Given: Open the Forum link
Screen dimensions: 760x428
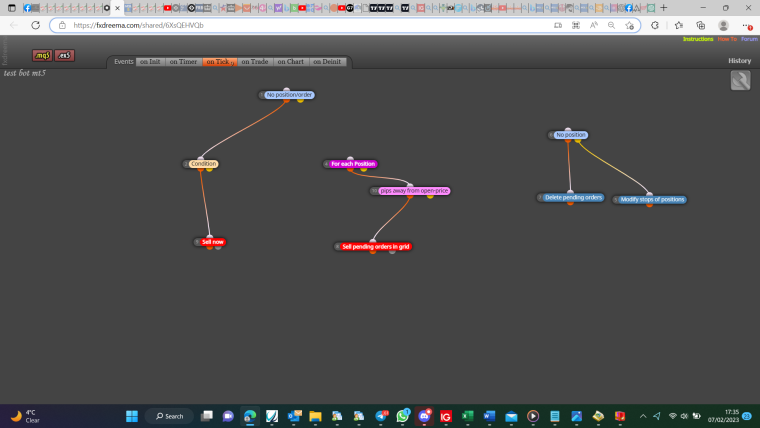Looking at the screenshot, I should [749, 39].
